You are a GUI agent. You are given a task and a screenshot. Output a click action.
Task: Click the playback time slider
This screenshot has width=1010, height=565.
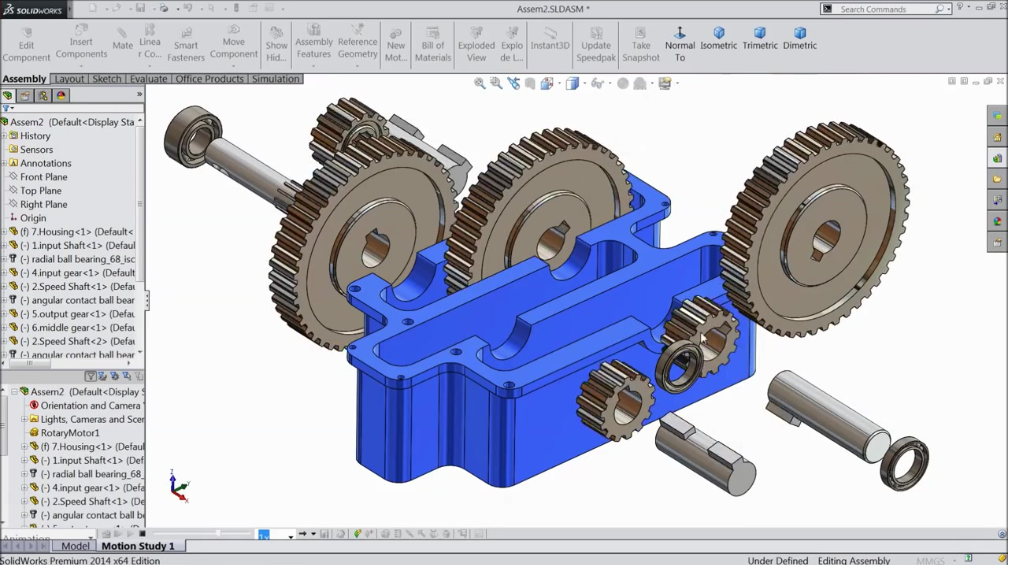[x=202, y=533]
